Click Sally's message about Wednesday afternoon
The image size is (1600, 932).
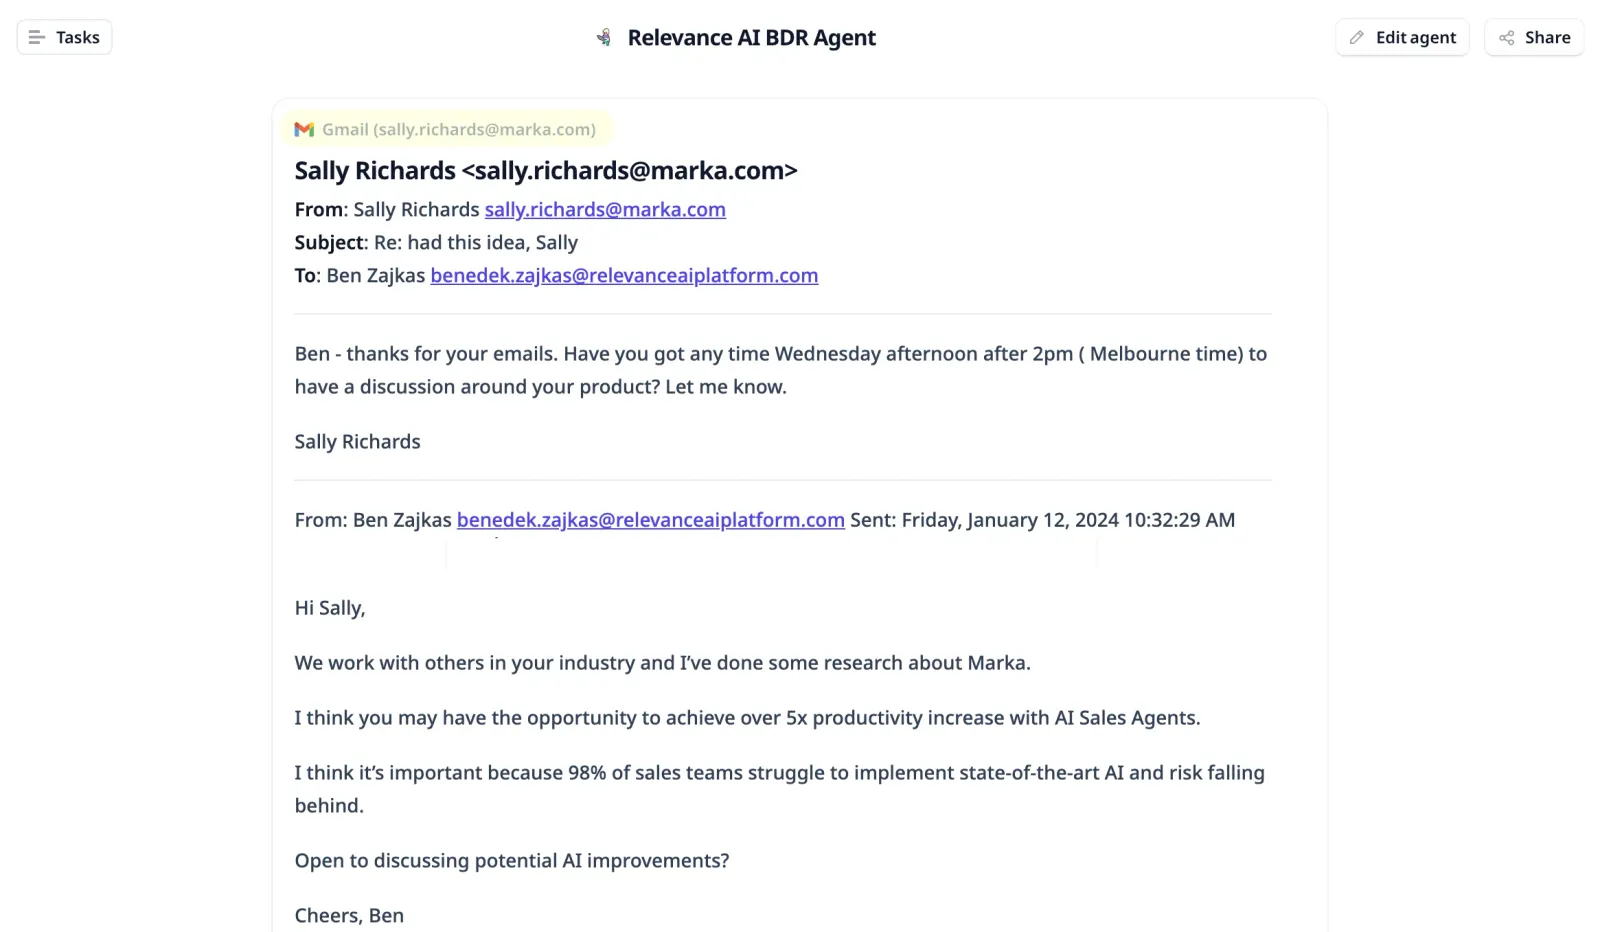781,370
